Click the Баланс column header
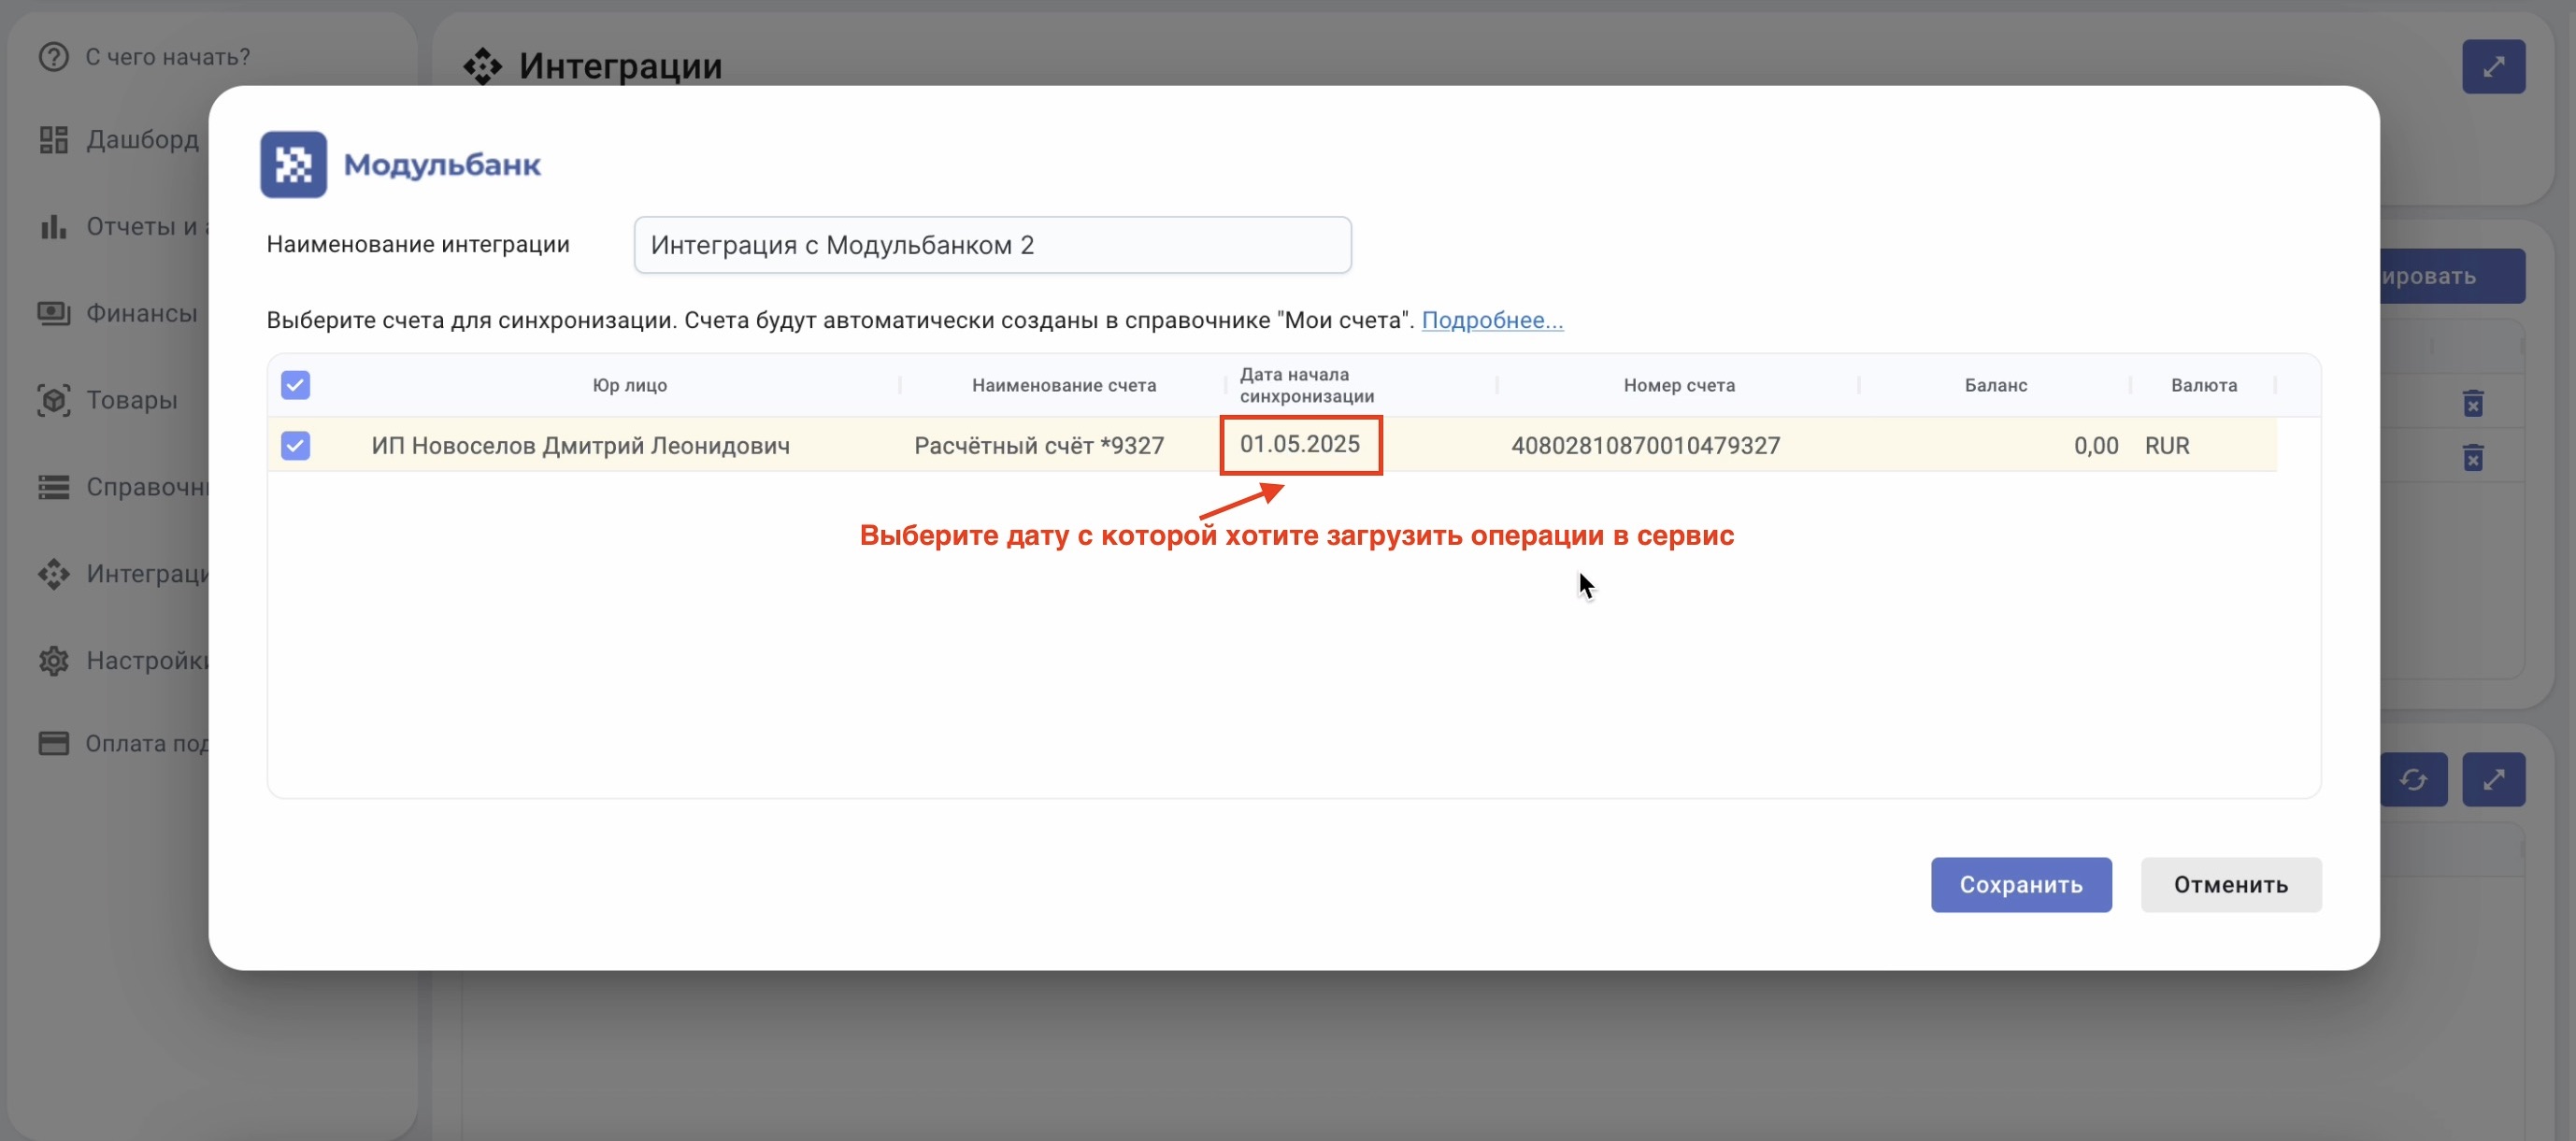2576x1141 pixels. coord(1995,385)
